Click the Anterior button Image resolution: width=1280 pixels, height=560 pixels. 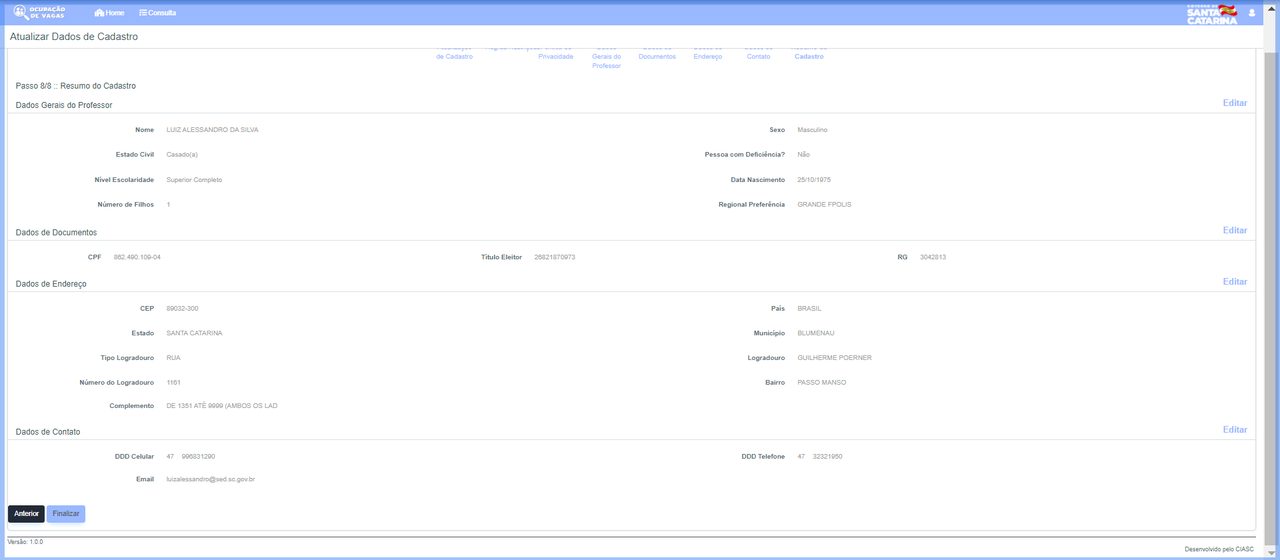pos(26,514)
